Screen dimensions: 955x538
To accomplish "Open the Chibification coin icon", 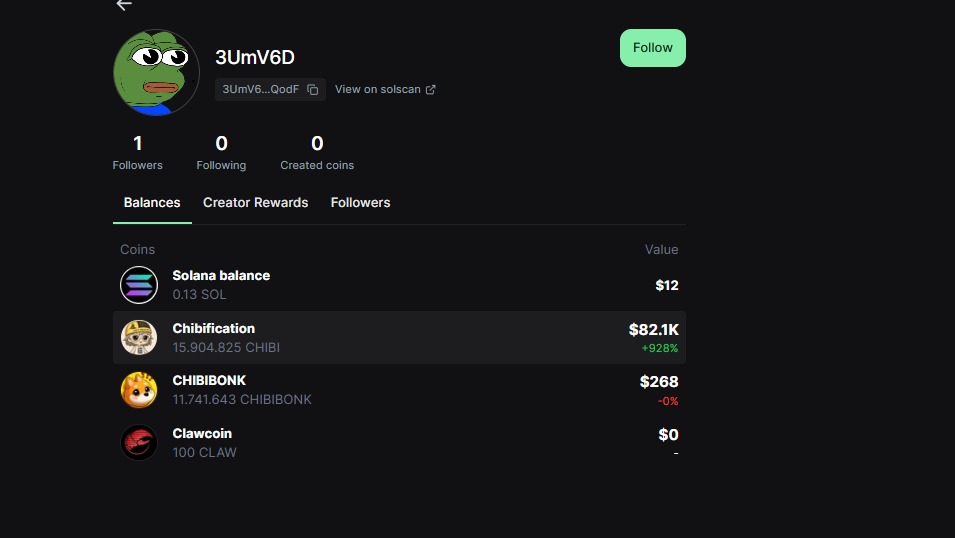I will [139, 338].
